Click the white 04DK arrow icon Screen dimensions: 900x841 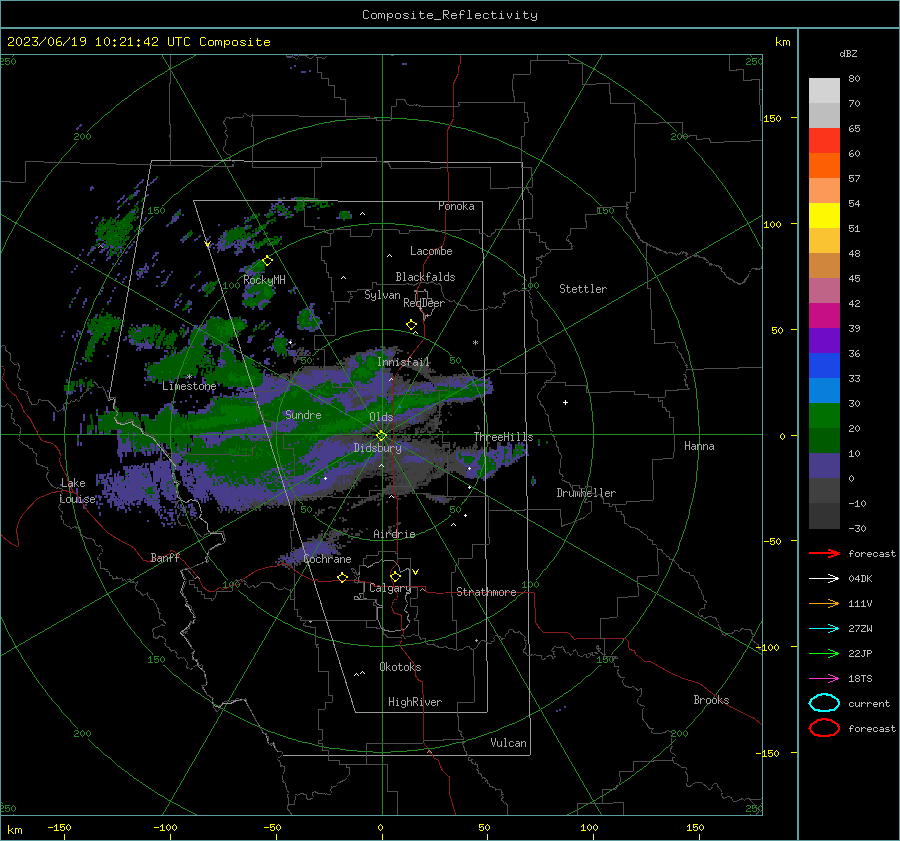click(x=824, y=578)
